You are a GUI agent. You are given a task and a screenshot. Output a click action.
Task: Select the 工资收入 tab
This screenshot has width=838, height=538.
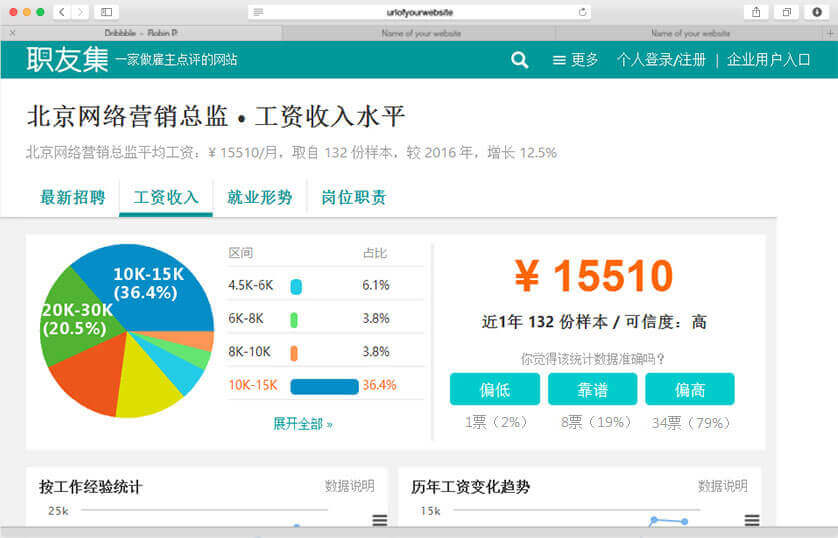[166, 198]
